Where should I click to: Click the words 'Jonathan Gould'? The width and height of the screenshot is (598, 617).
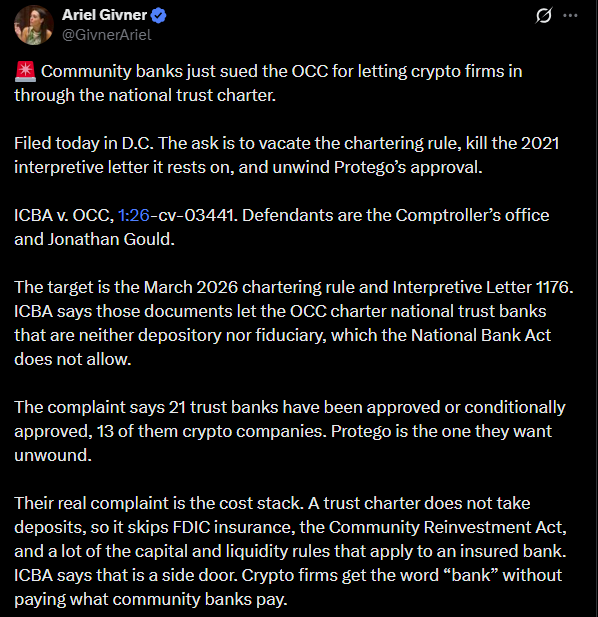coord(109,239)
